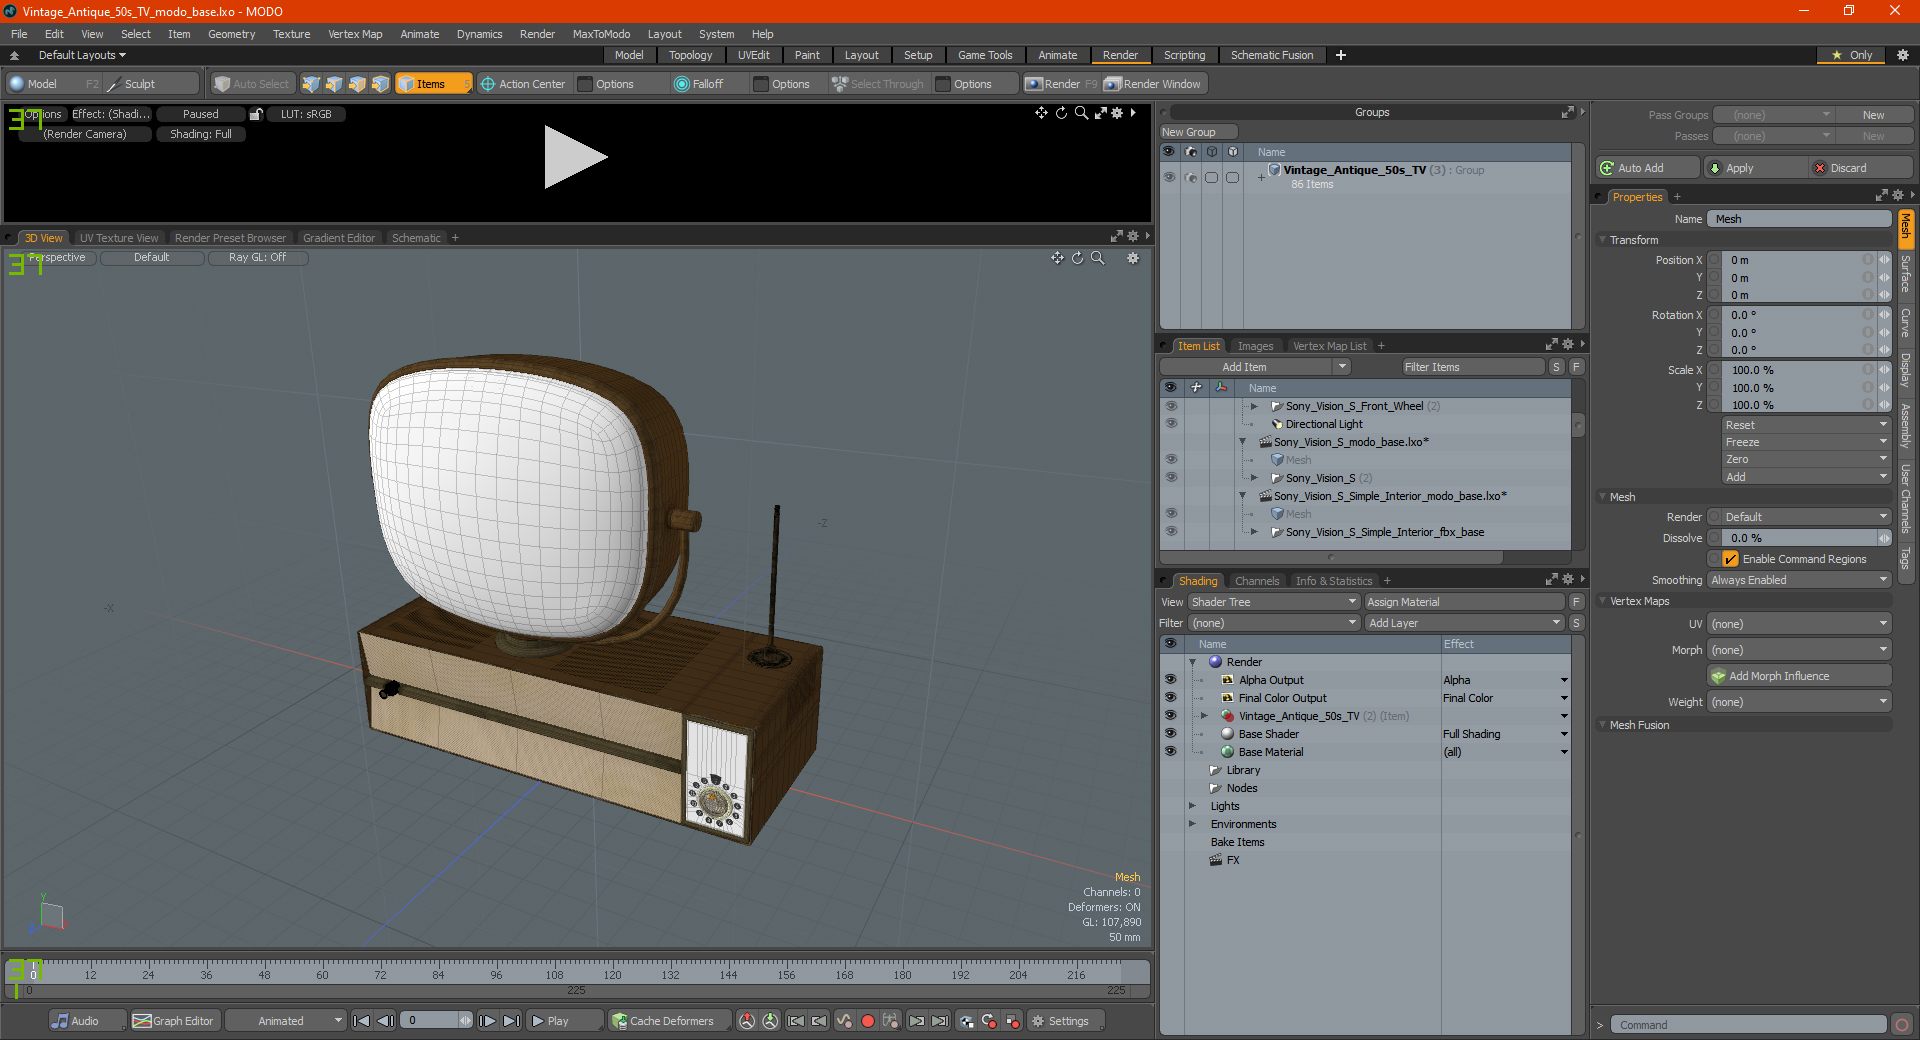Select Materials mode cube icon in toolbar
Image resolution: width=1920 pixels, height=1040 pixels.
click(380, 84)
